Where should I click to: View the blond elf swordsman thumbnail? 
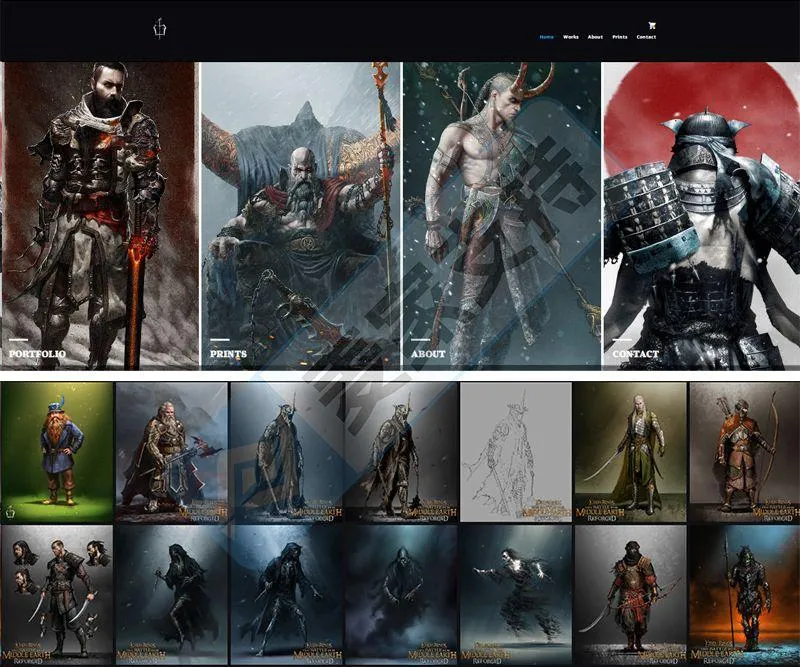pyautogui.click(x=630, y=453)
